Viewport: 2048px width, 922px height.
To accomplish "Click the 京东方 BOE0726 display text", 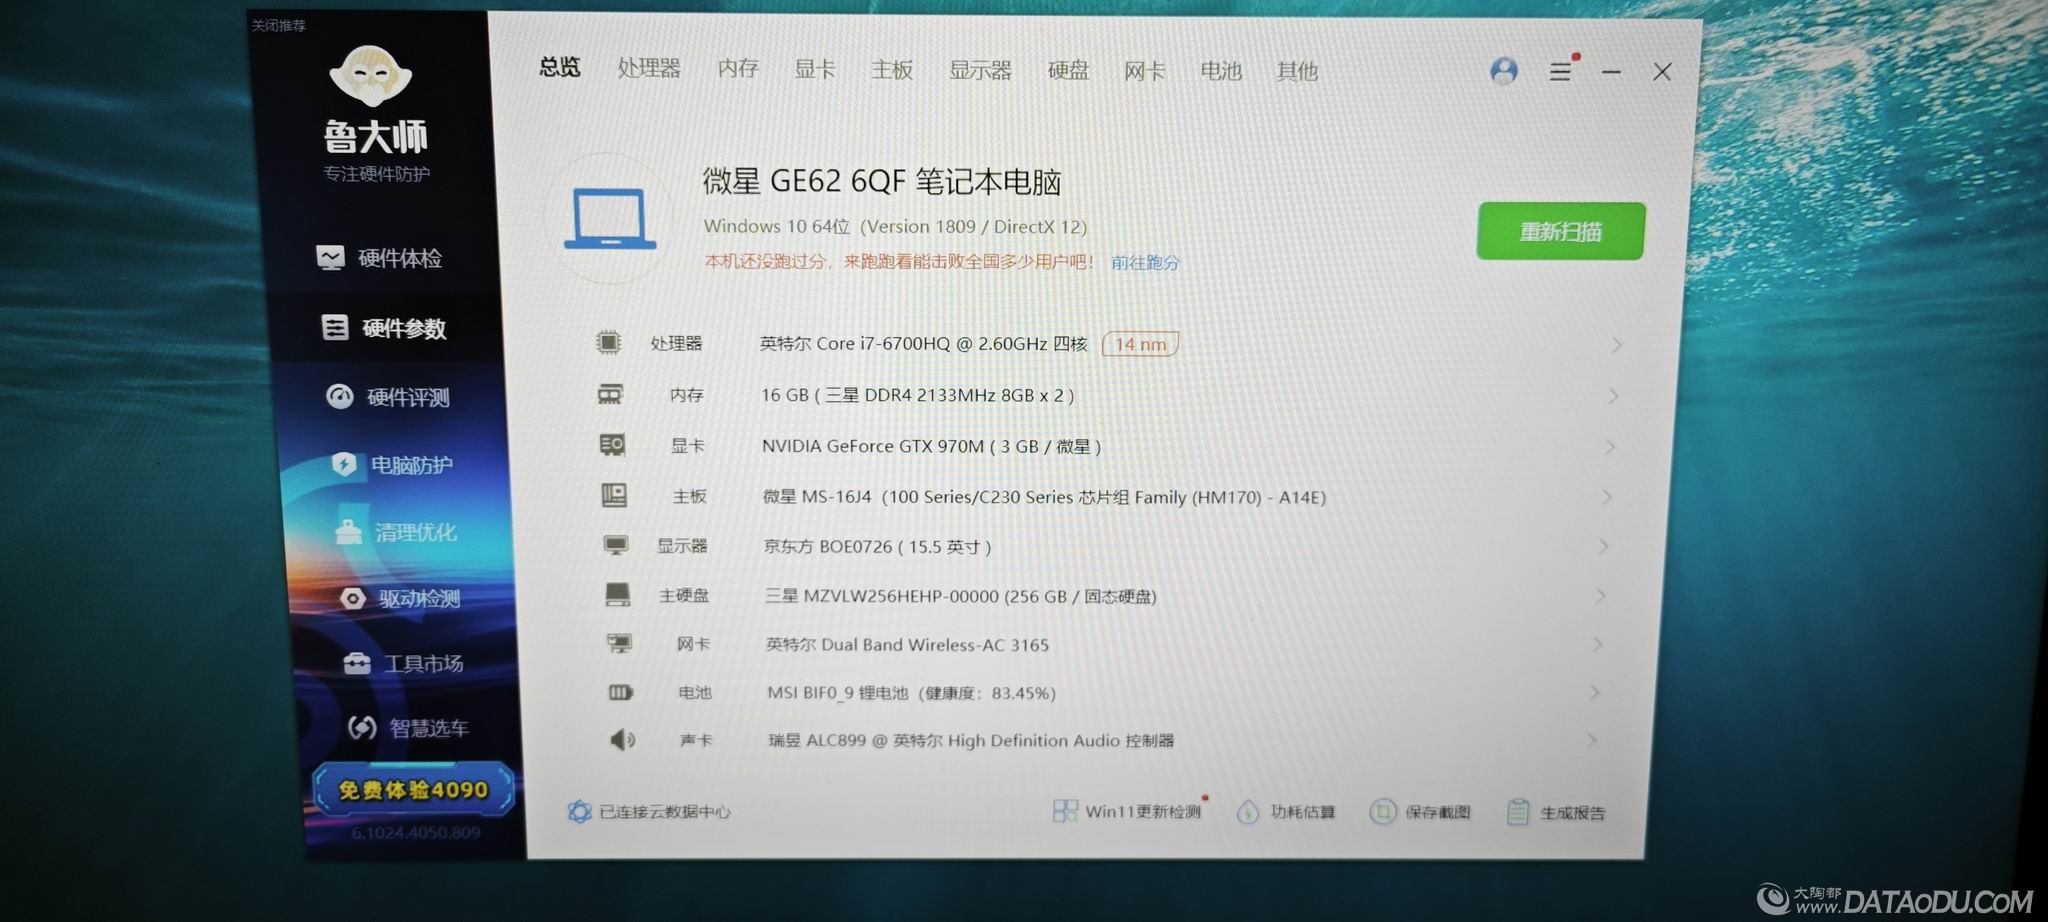I will pos(877,547).
